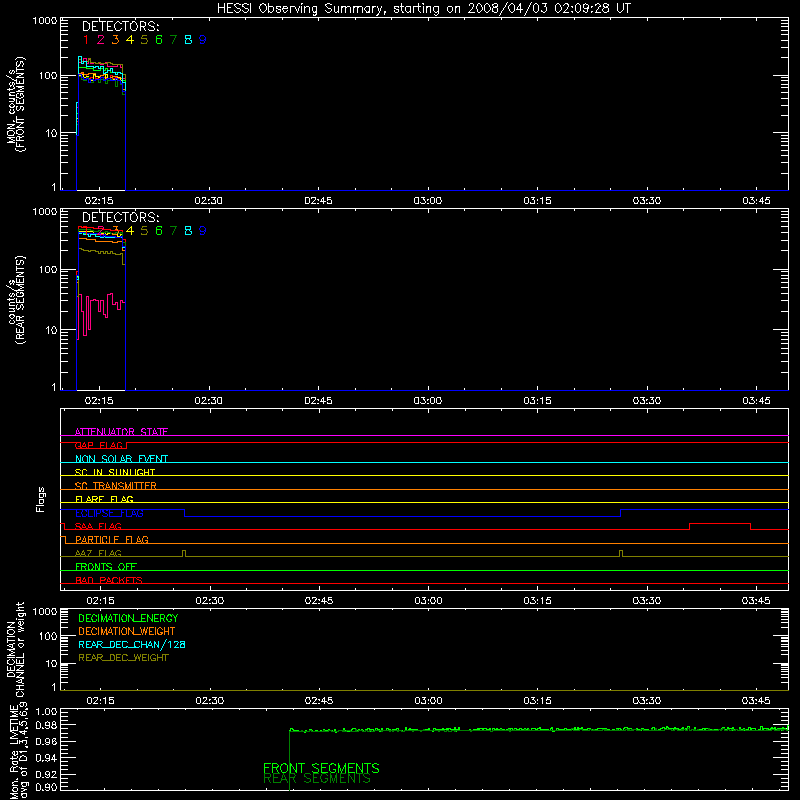Viewport: 800px width, 800px height.
Task: Click the FLARE FLAG label
Action: [104, 499]
